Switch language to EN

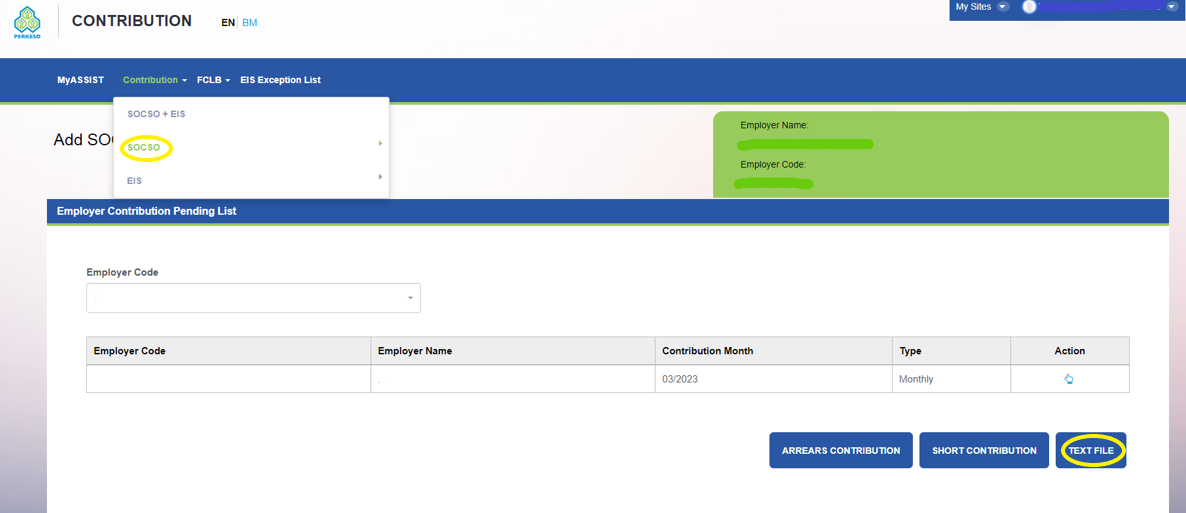point(228,23)
